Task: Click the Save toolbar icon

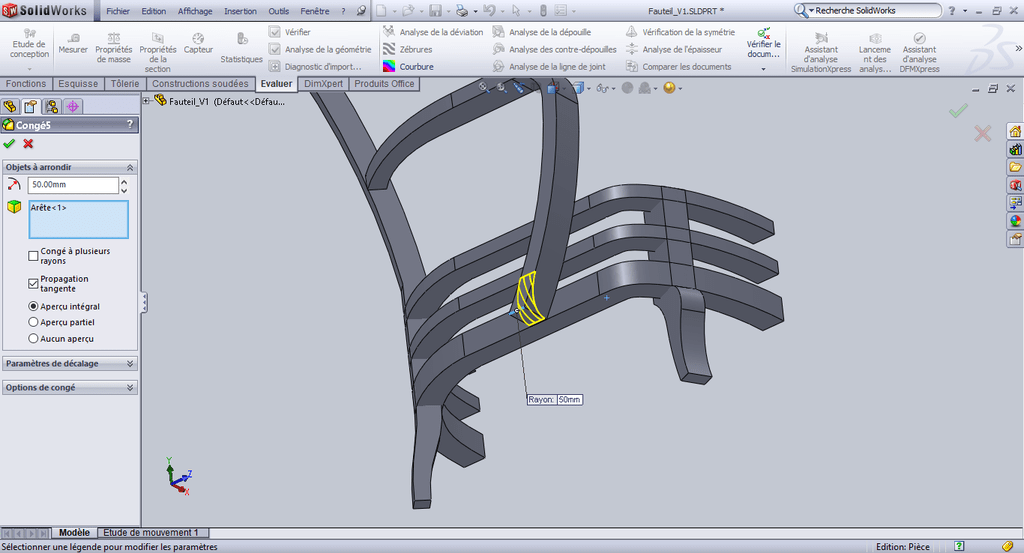Action: [435, 11]
